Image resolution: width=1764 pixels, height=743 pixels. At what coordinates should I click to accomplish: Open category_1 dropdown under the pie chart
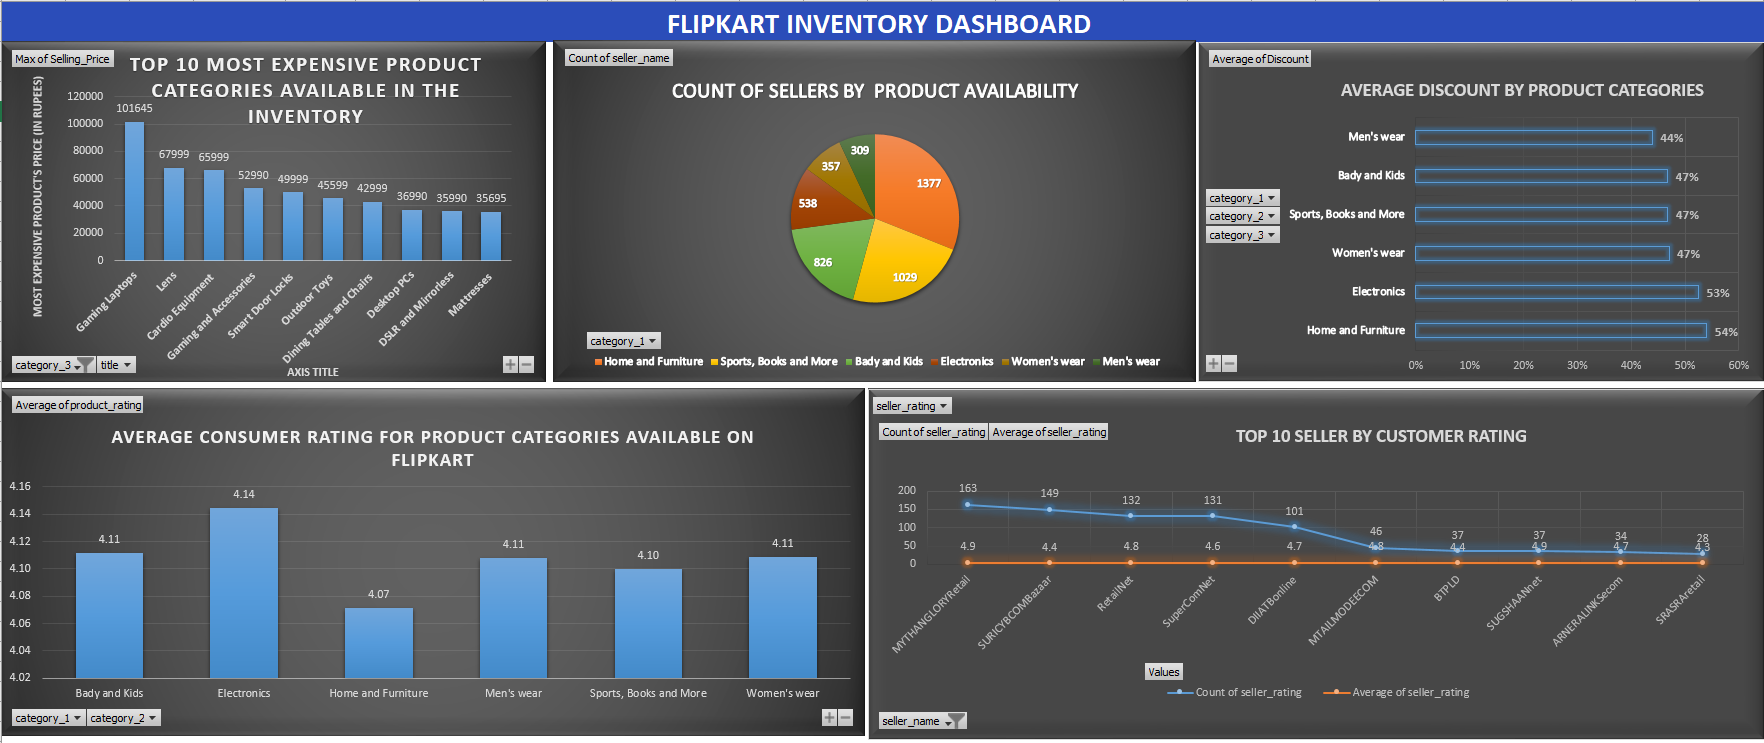[x=623, y=341]
